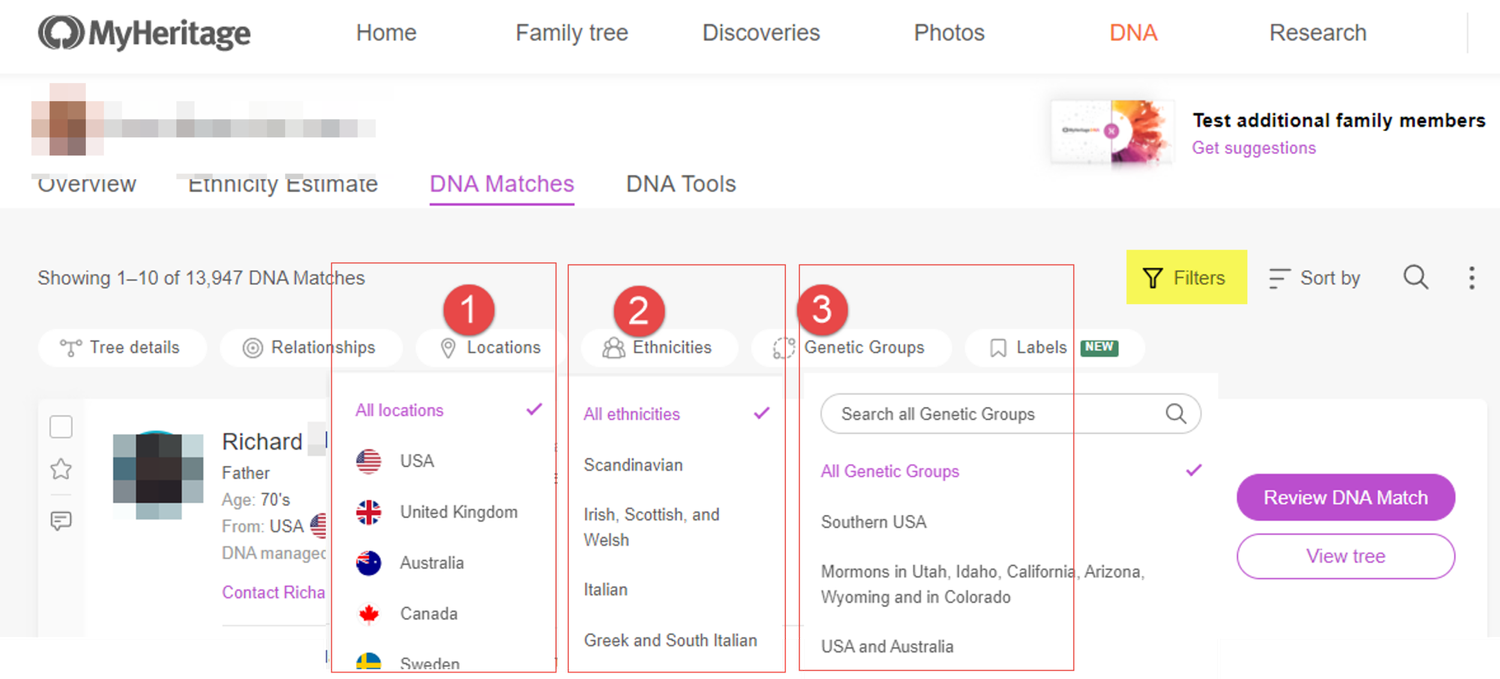
Task: Click the magnifying glass search icon
Action: [1415, 277]
